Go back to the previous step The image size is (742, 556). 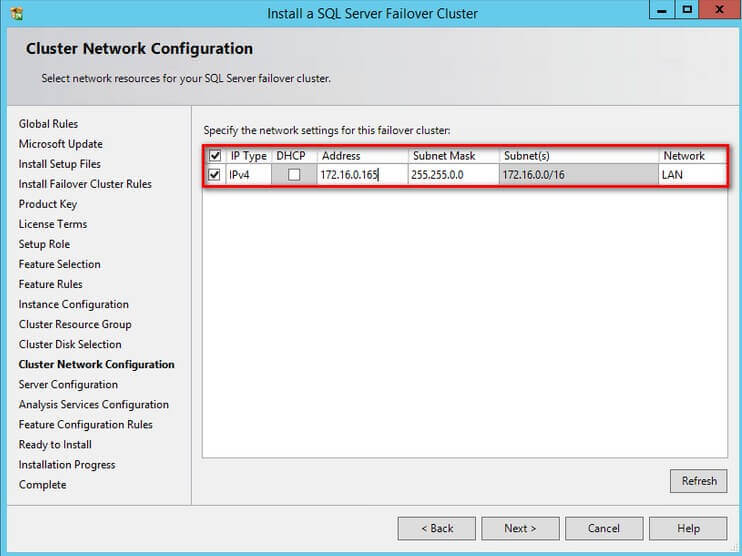coord(436,528)
